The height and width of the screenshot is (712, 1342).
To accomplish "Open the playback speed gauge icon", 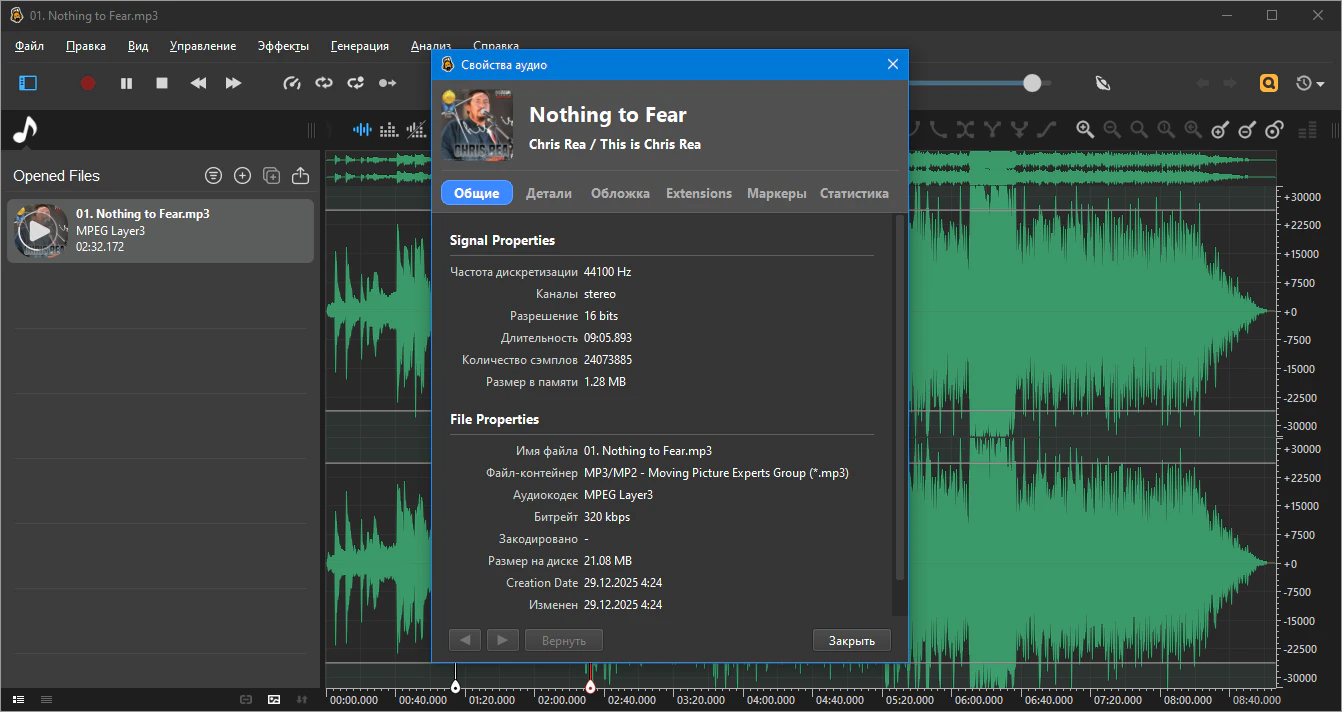I will [x=292, y=83].
